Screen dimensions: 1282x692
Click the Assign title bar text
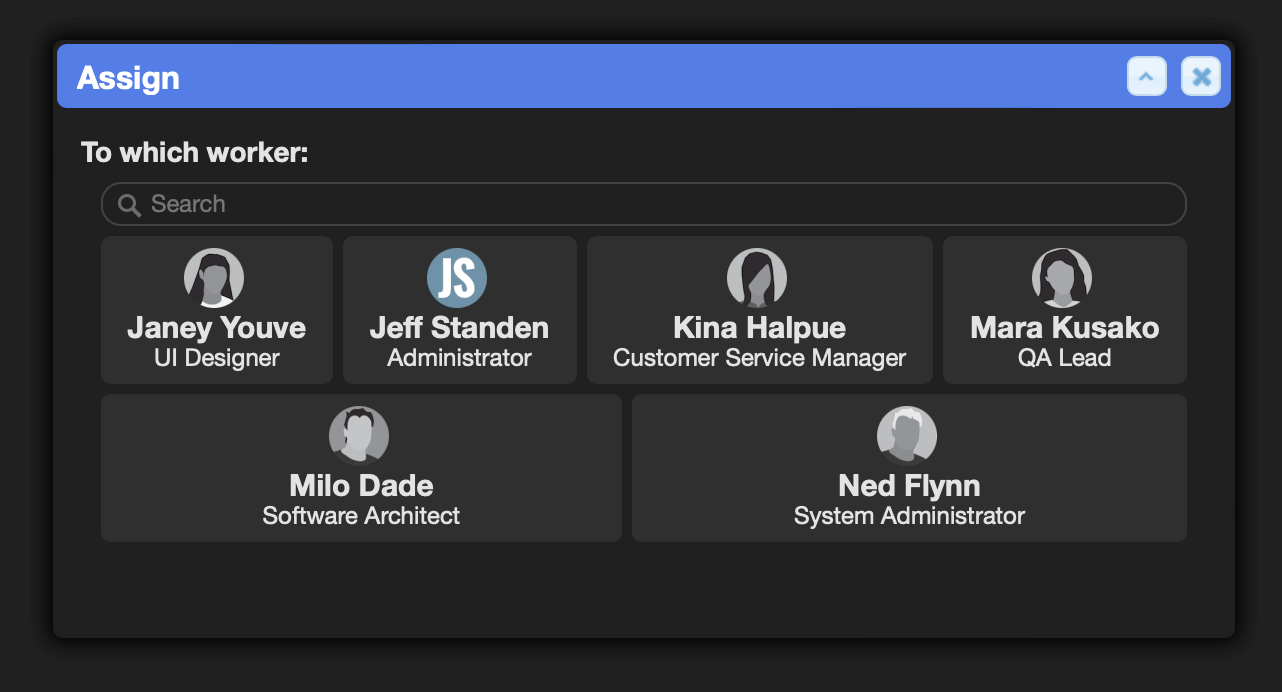pyautogui.click(x=128, y=78)
